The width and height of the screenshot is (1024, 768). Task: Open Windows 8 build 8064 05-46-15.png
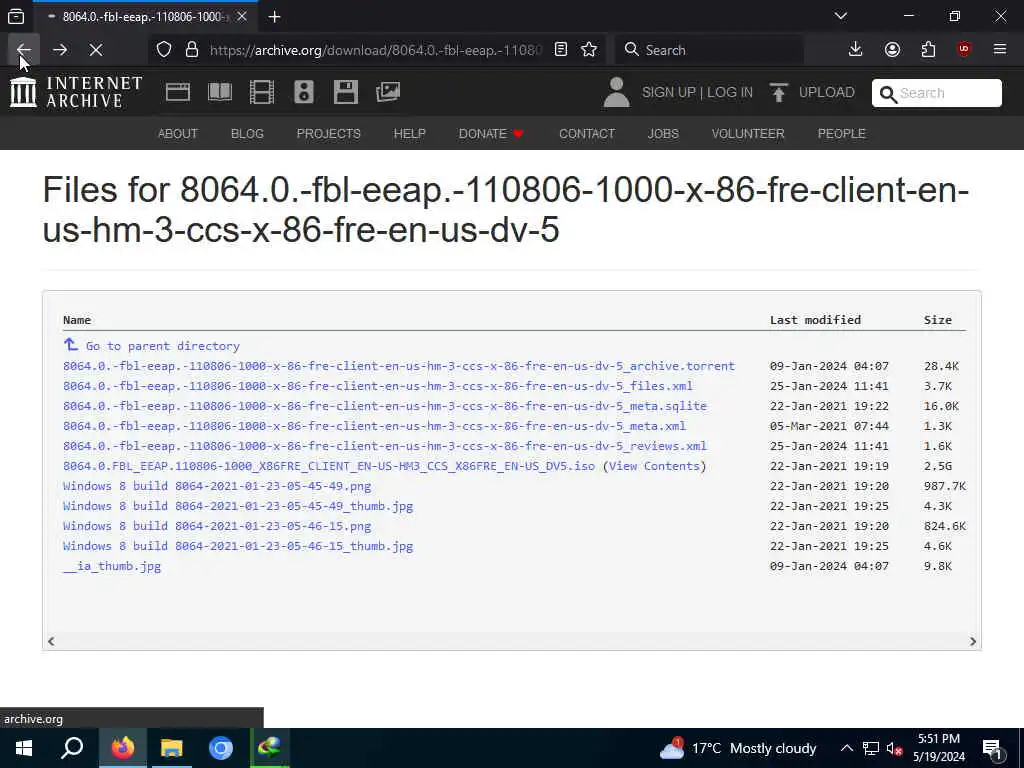(x=217, y=526)
